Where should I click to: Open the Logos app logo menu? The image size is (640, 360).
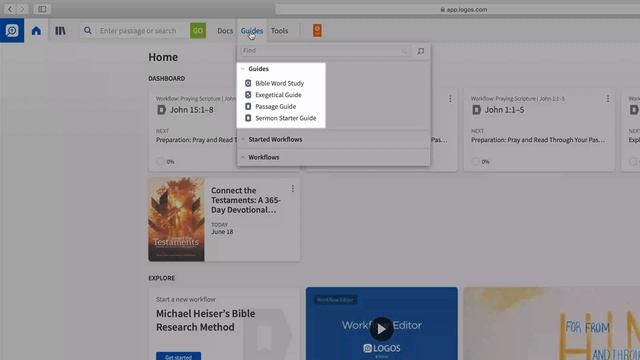(x=12, y=31)
